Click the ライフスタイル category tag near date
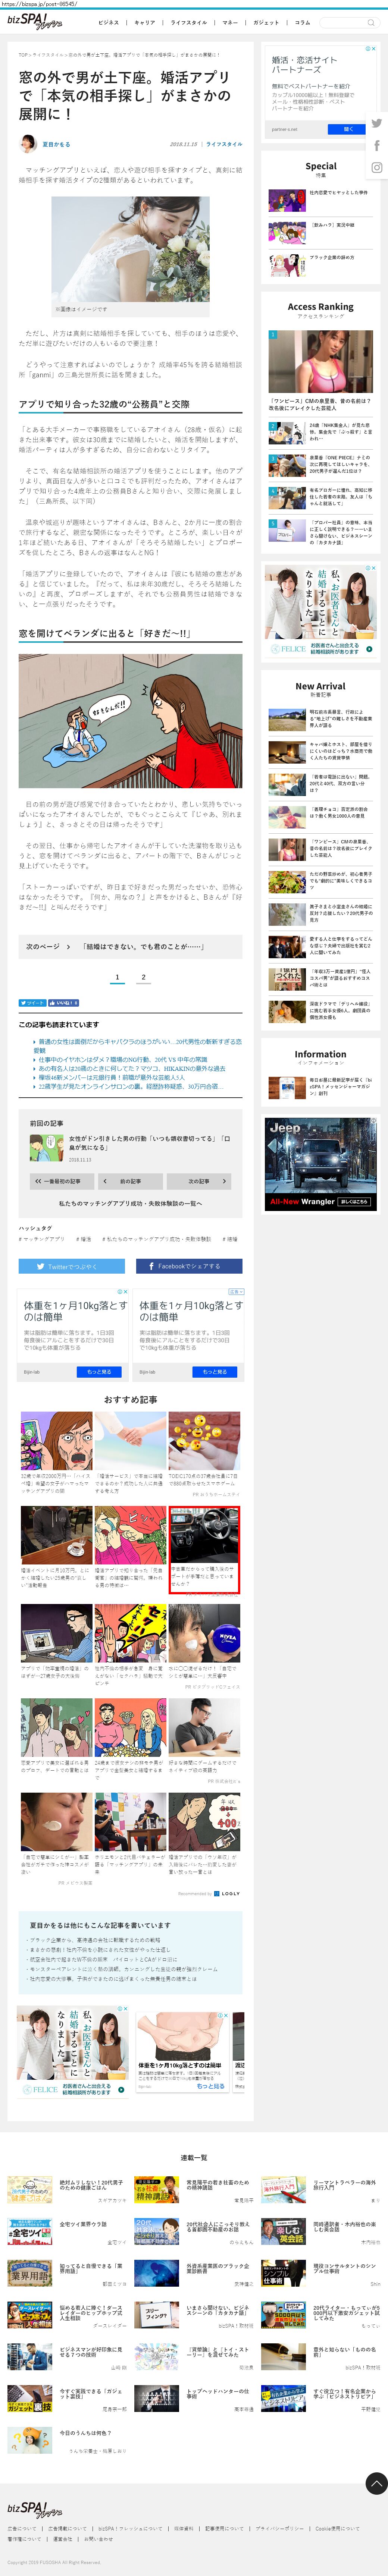 (224, 144)
